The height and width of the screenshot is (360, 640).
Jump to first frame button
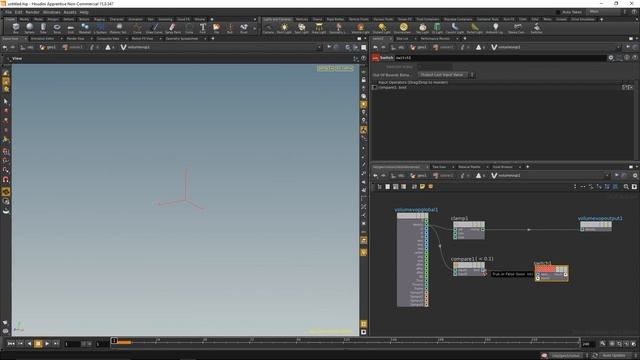click(x=11, y=344)
